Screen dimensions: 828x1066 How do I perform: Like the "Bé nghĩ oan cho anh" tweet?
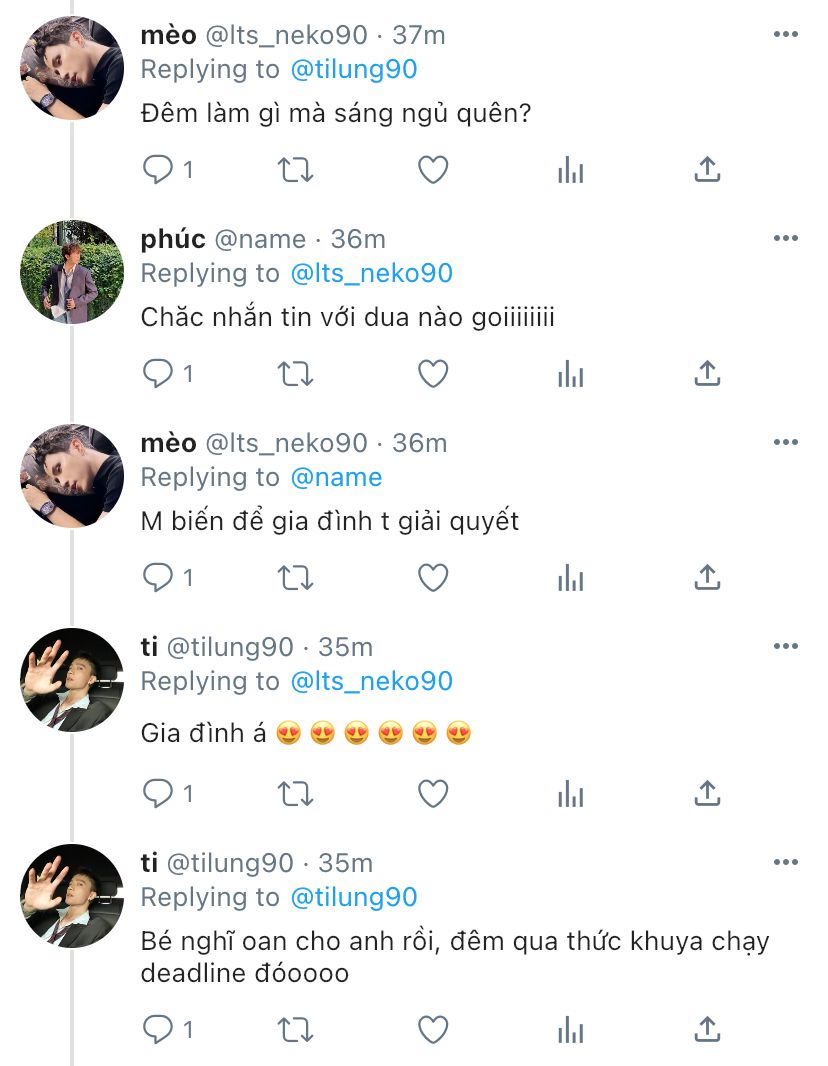pyautogui.click(x=432, y=1028)
